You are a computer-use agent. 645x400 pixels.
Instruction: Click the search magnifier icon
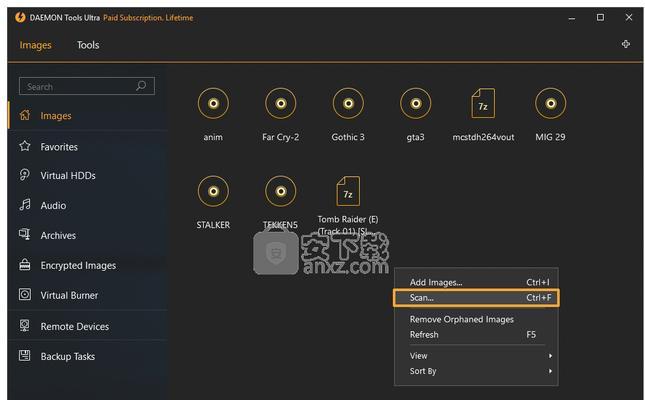point(141,86)
